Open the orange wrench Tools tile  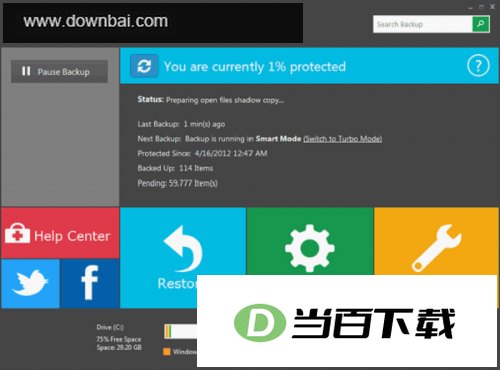pyautogui.click(x=436, y=241)
